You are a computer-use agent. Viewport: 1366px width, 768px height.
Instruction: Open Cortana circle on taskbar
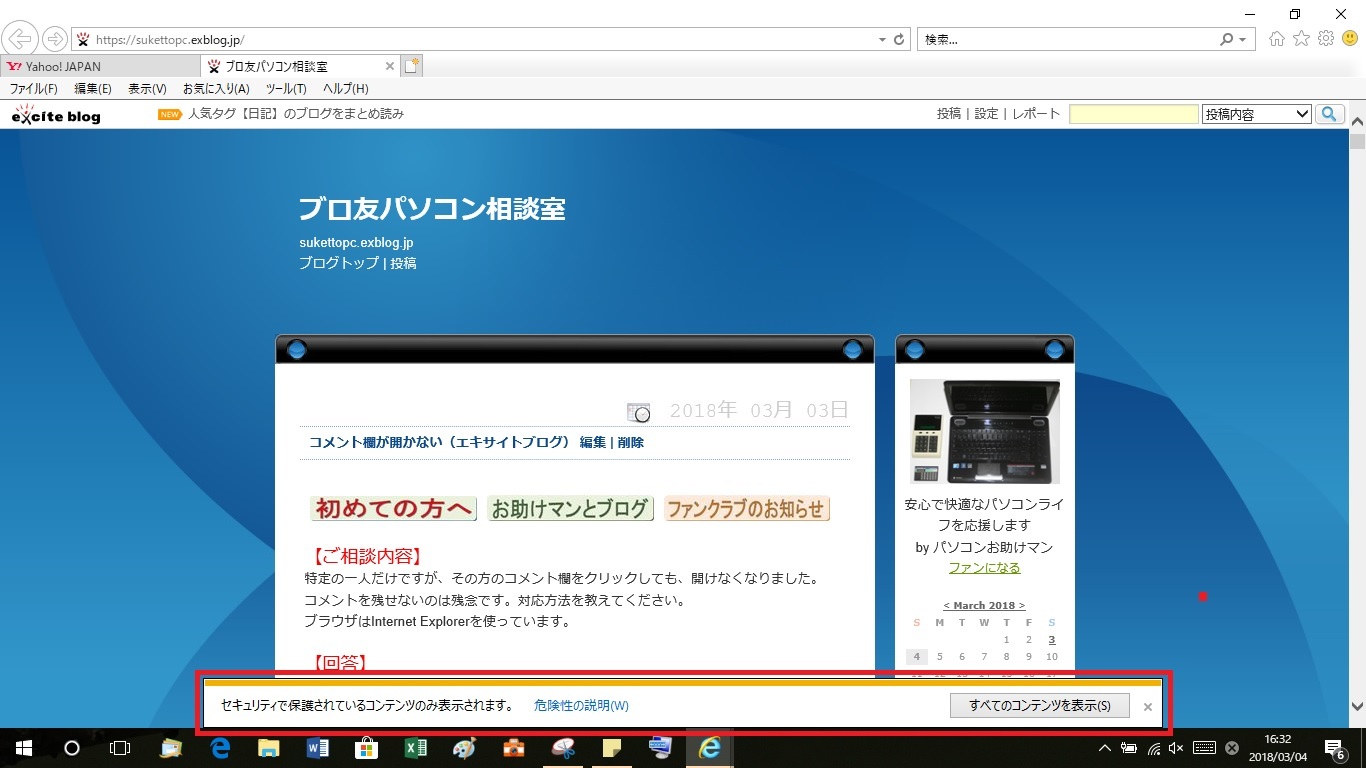click(x=72, y=748)
